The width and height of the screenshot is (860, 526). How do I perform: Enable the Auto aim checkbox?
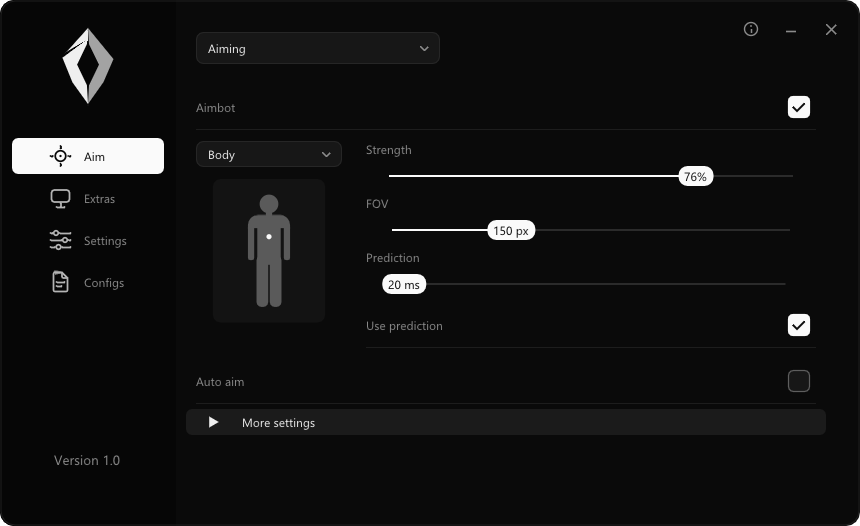(799, 381)
